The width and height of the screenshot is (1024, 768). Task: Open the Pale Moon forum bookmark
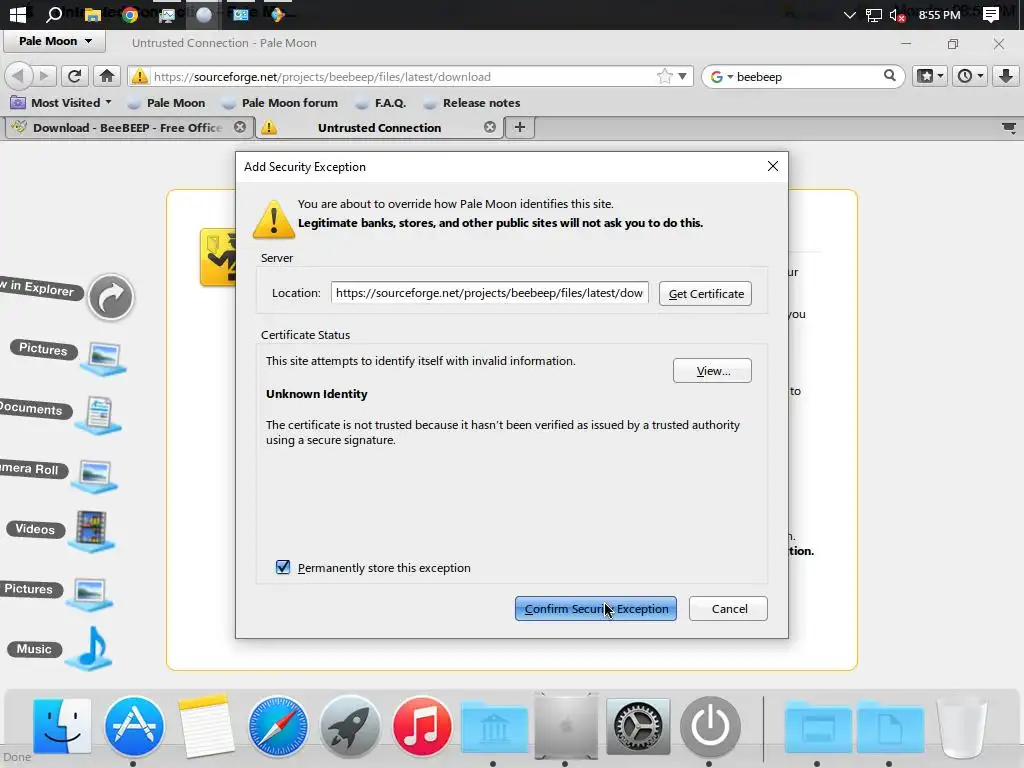tap(281, 103)
